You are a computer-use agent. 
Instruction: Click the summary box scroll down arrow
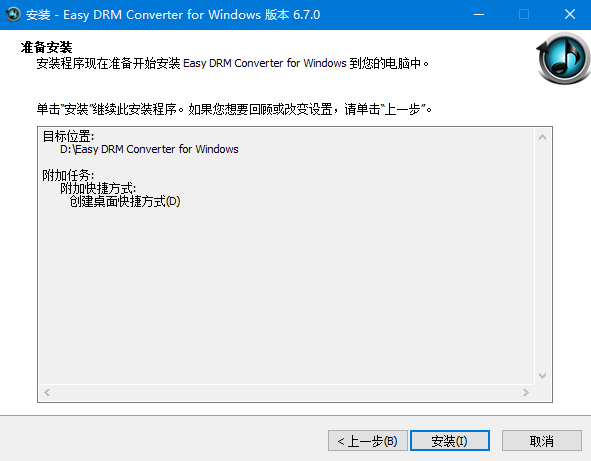point(542,376)
